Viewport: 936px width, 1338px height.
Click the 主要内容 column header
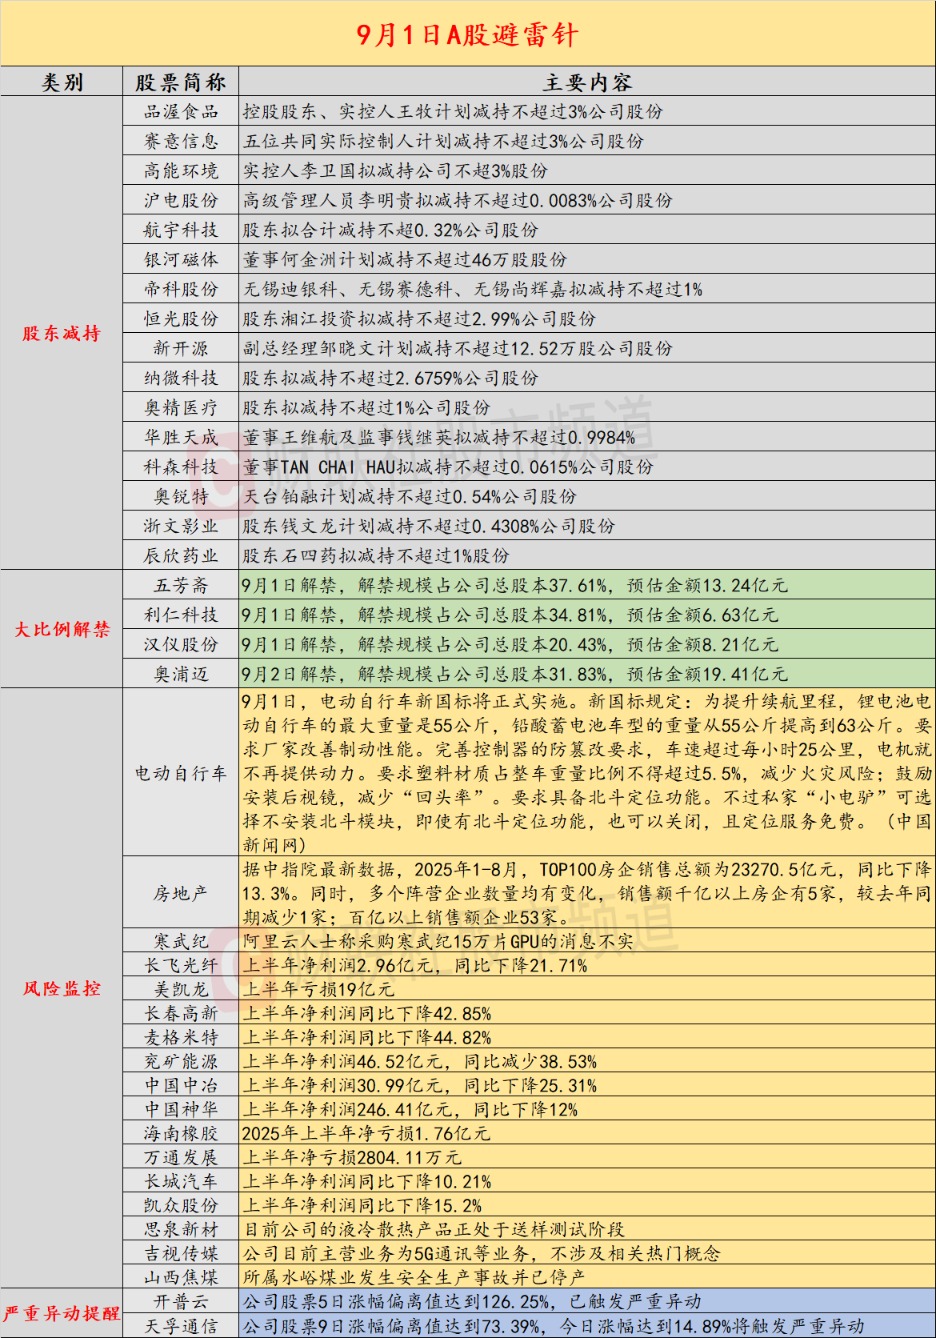587,82
